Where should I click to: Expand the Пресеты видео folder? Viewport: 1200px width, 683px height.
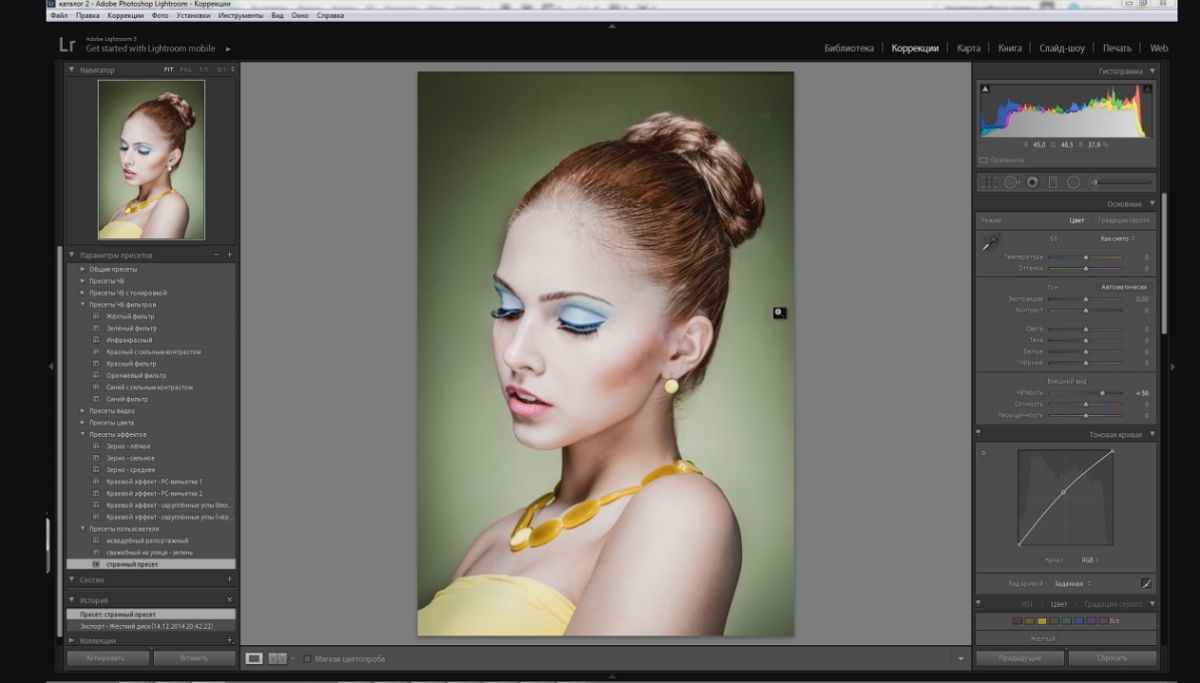click(82, 411)
